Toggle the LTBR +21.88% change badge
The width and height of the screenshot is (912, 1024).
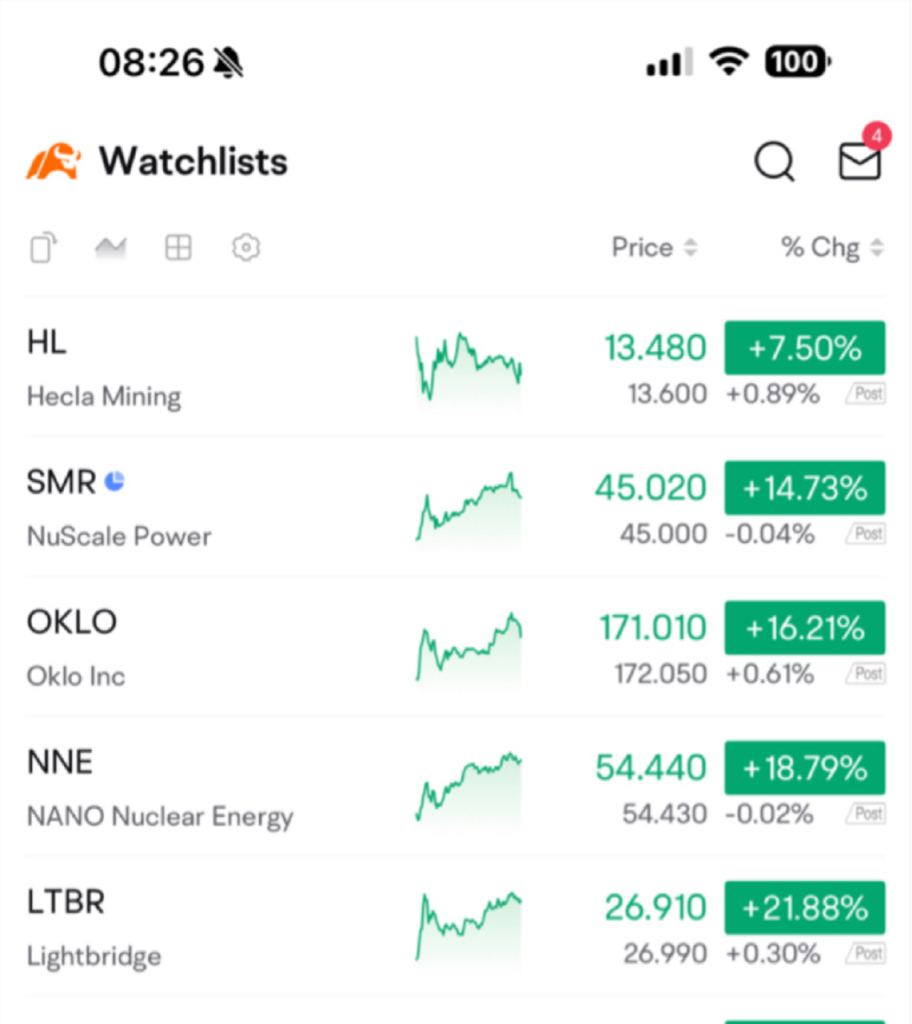pyautogui.click(x=805, y=908)
